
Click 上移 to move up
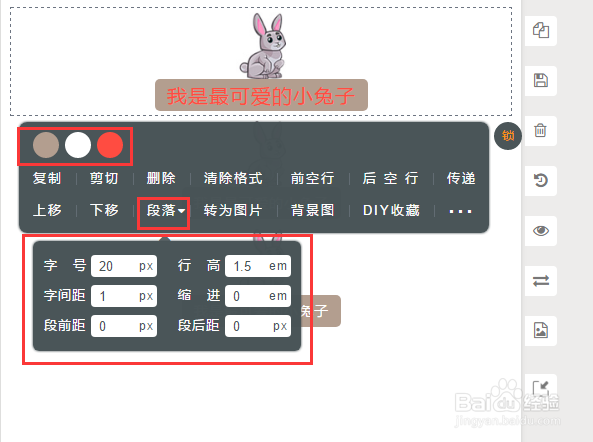point(47,210)
